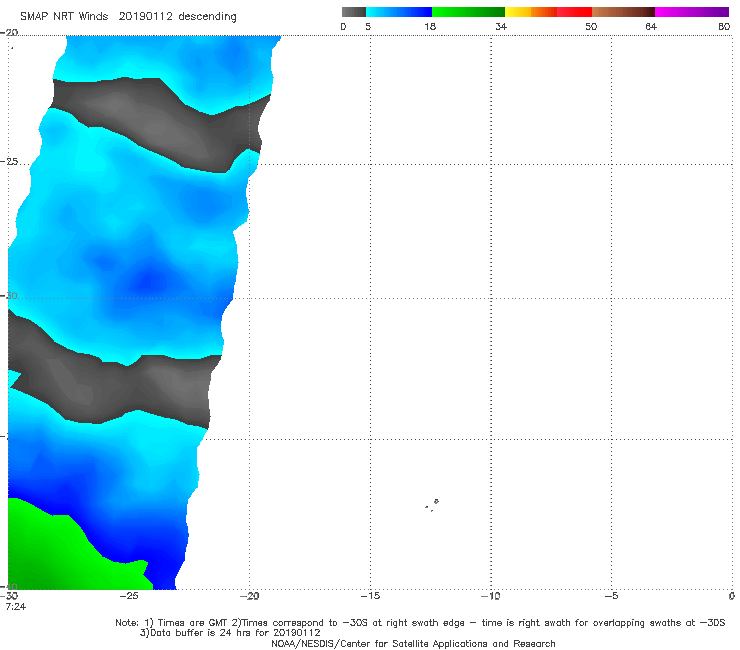Image resolution: width=740 pixels, height=650 pixels.
Task: Click the "64" label under the color bar
Action: 651,27
